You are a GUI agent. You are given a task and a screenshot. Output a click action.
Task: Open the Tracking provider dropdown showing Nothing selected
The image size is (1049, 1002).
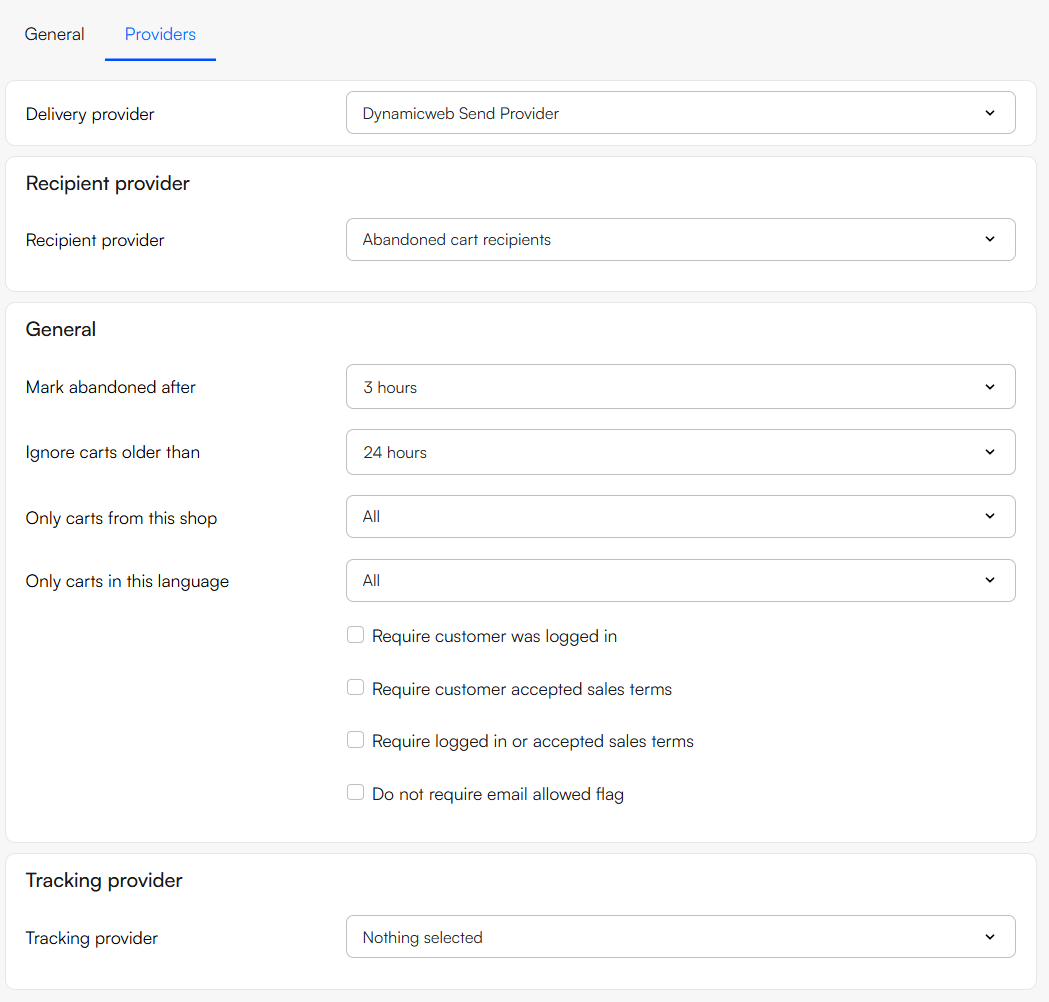(x=680, y=938)
